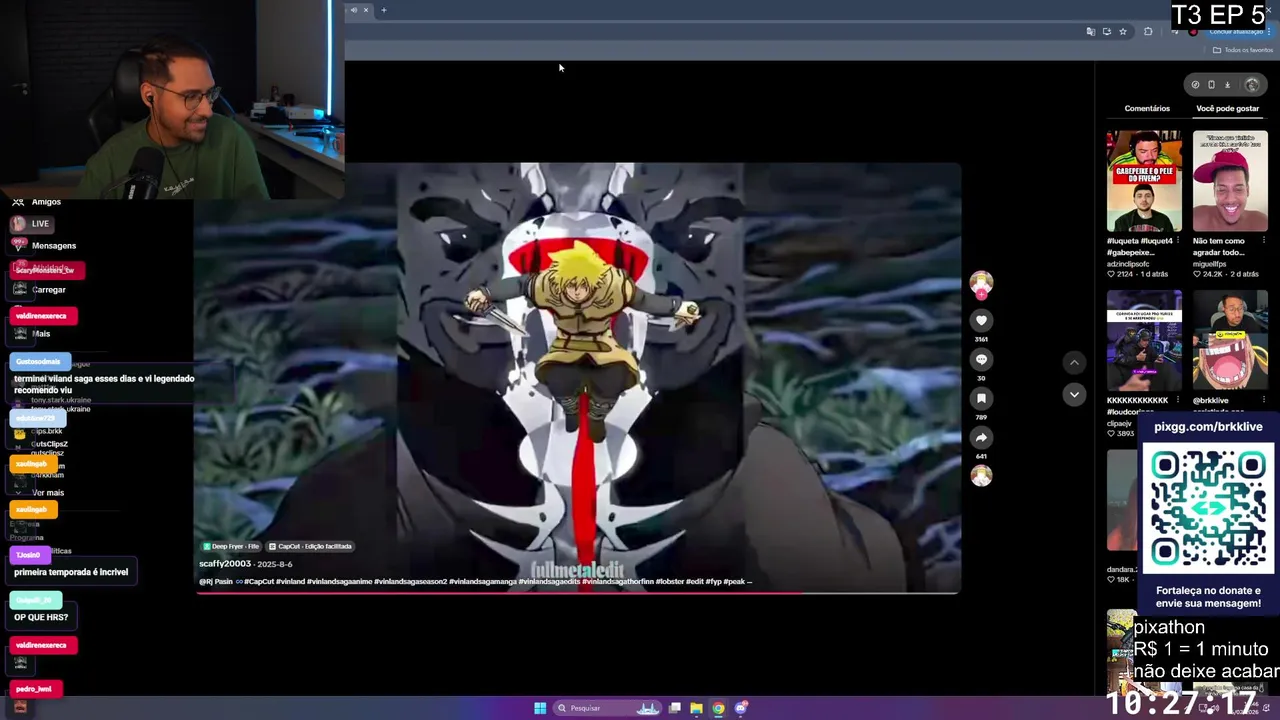The image size is (1280, 720).
Task: Open a new browser tab
Action: click(x=383, y=10)
